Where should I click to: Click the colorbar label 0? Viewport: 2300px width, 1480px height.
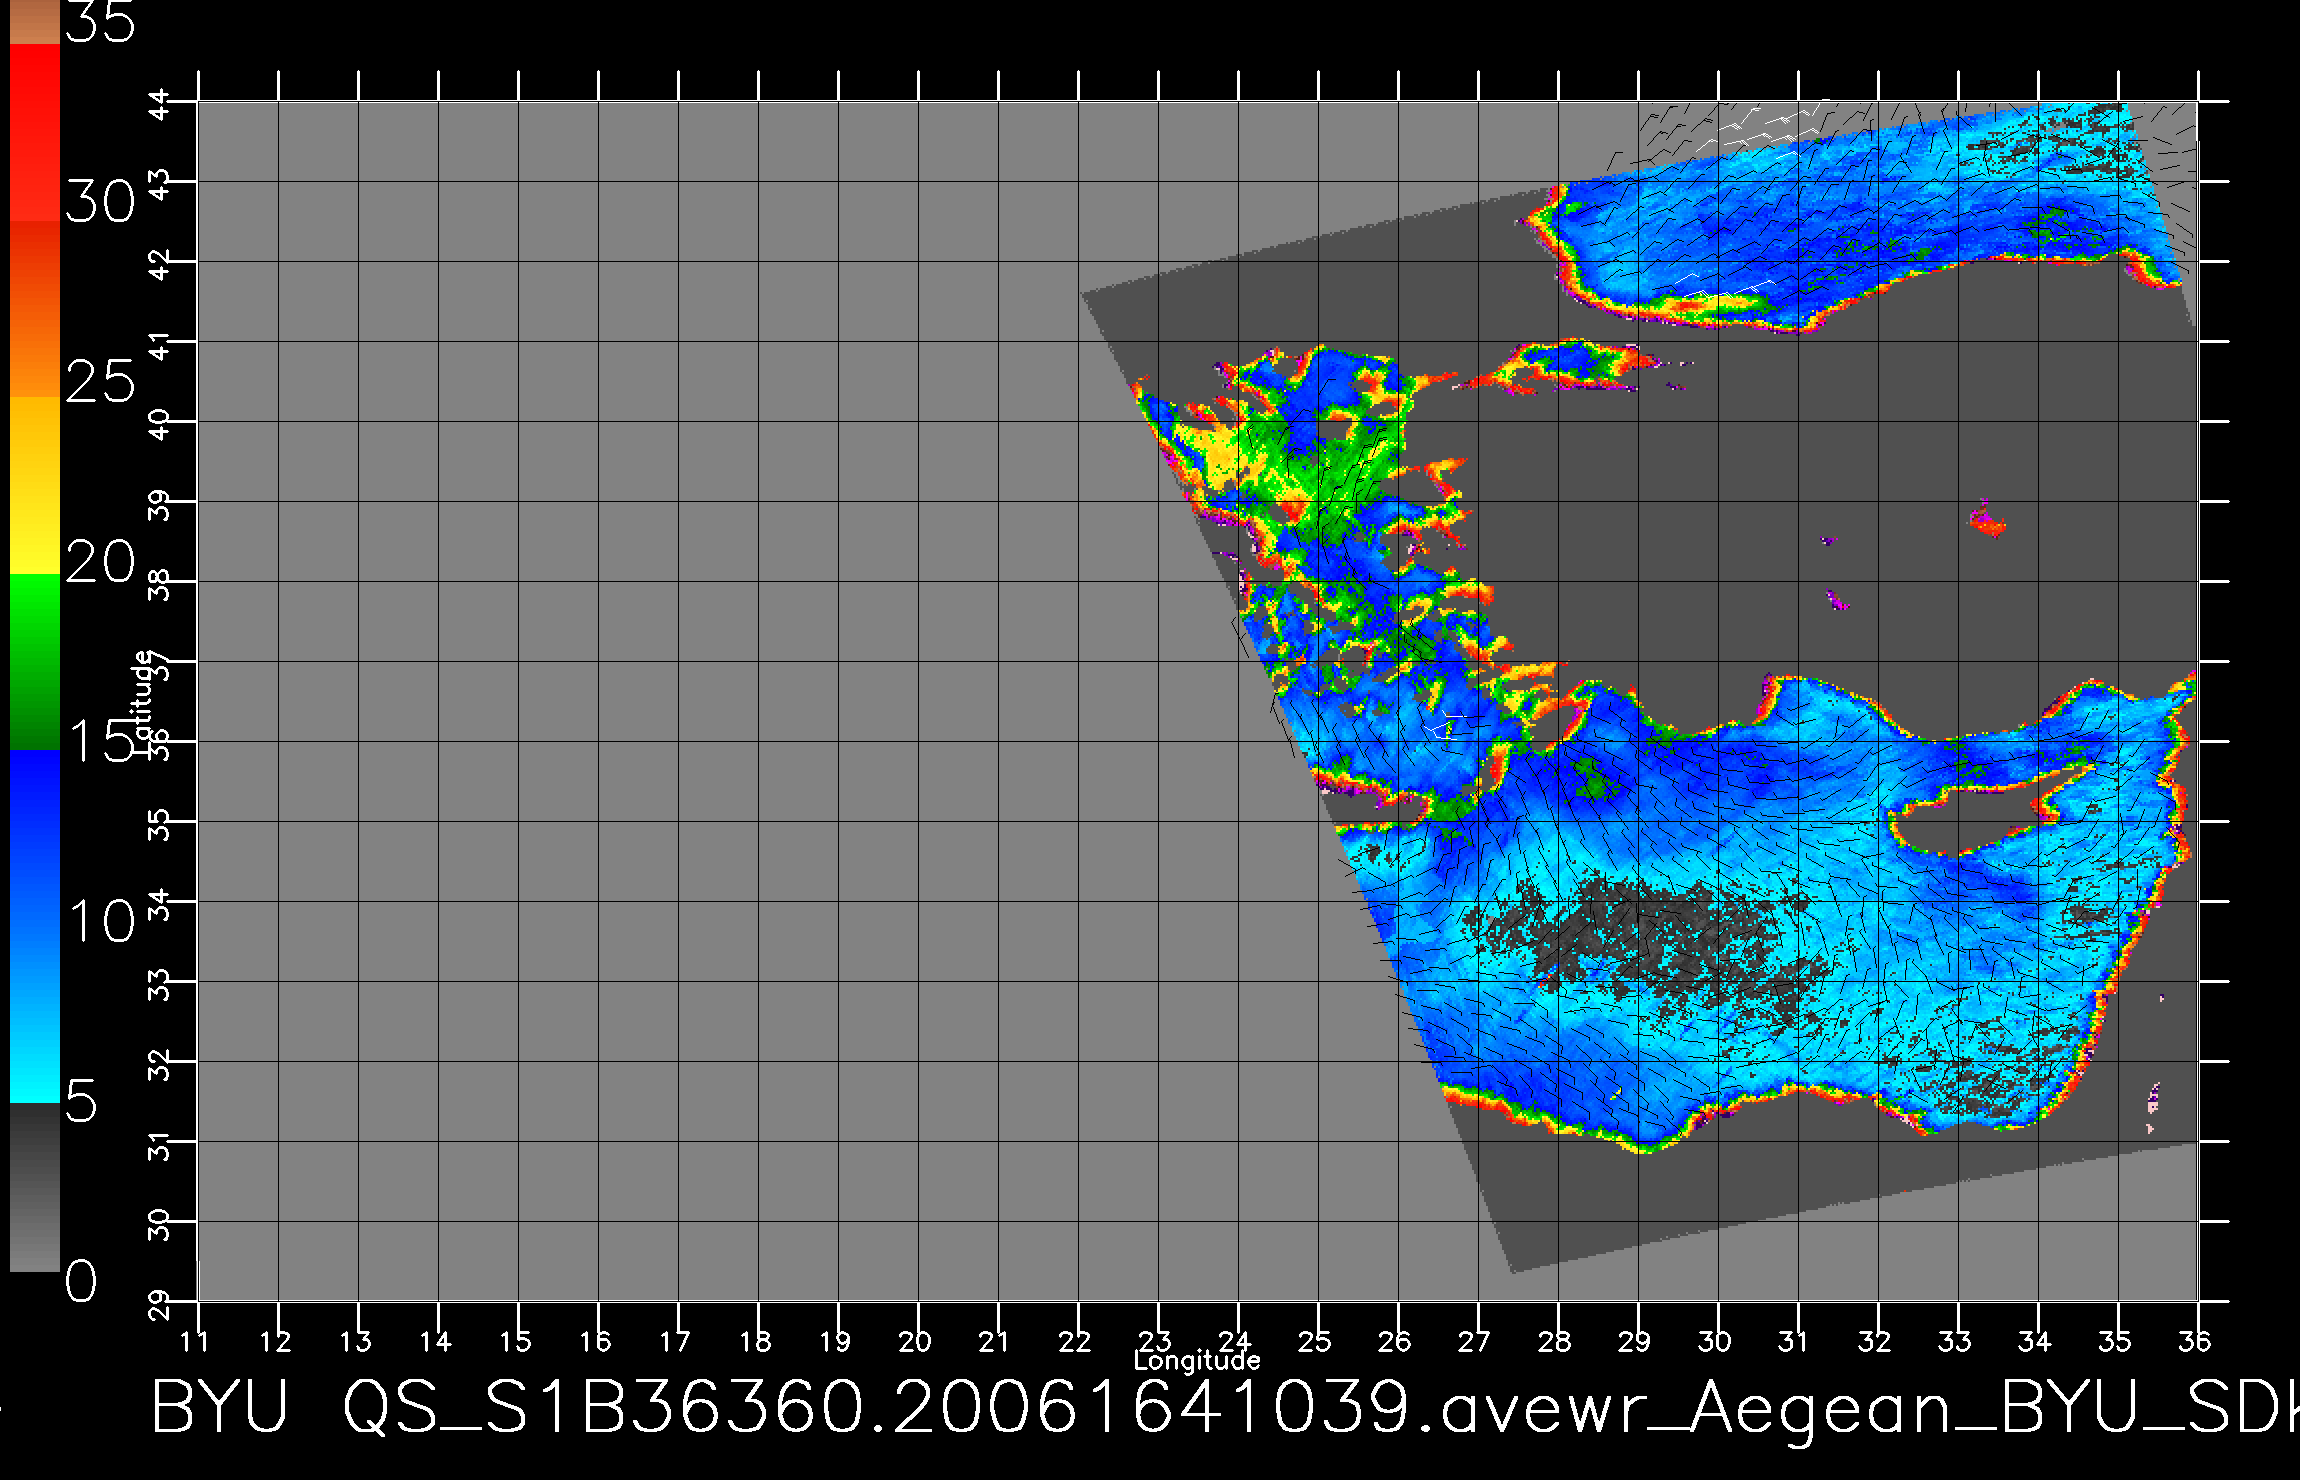click(82, 1281)
